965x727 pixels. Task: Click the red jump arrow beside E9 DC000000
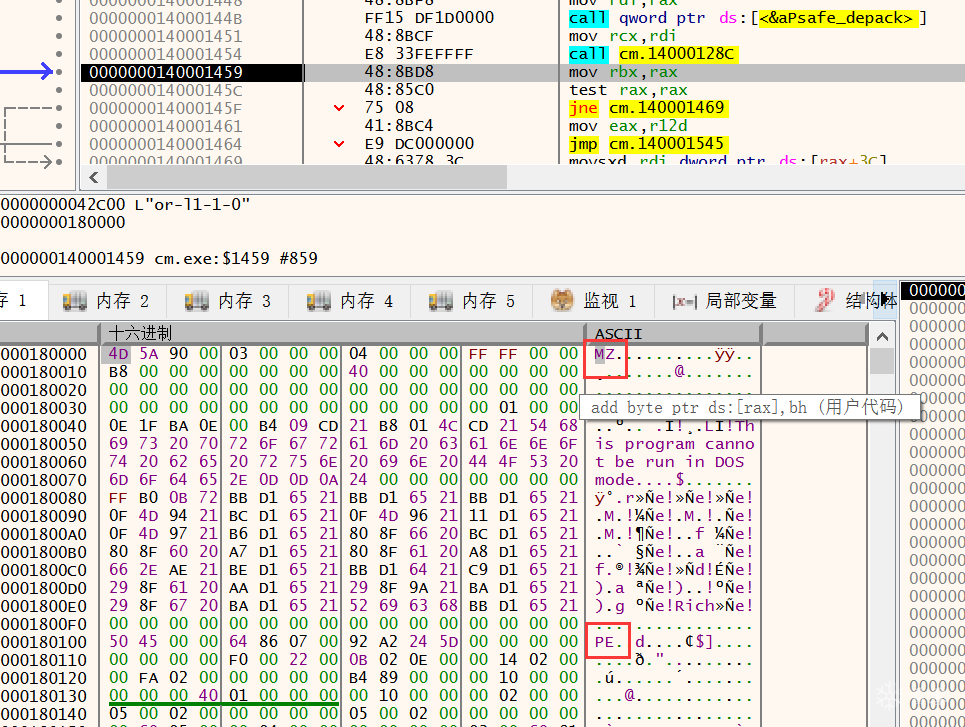[x=339, y=143]
